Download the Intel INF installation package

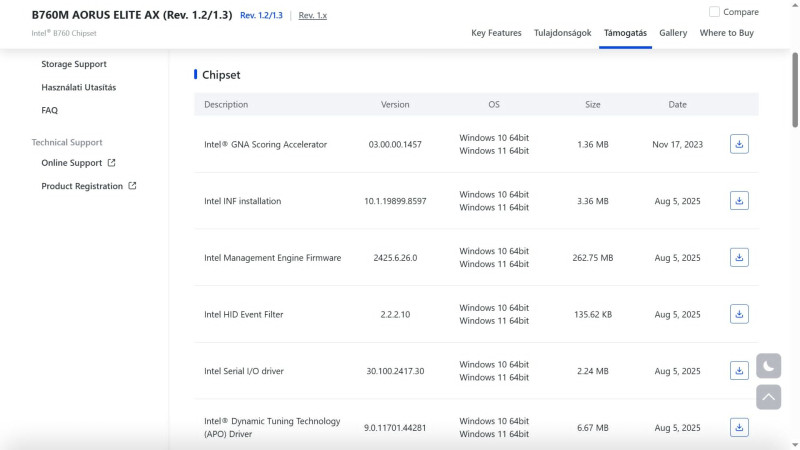739,201
